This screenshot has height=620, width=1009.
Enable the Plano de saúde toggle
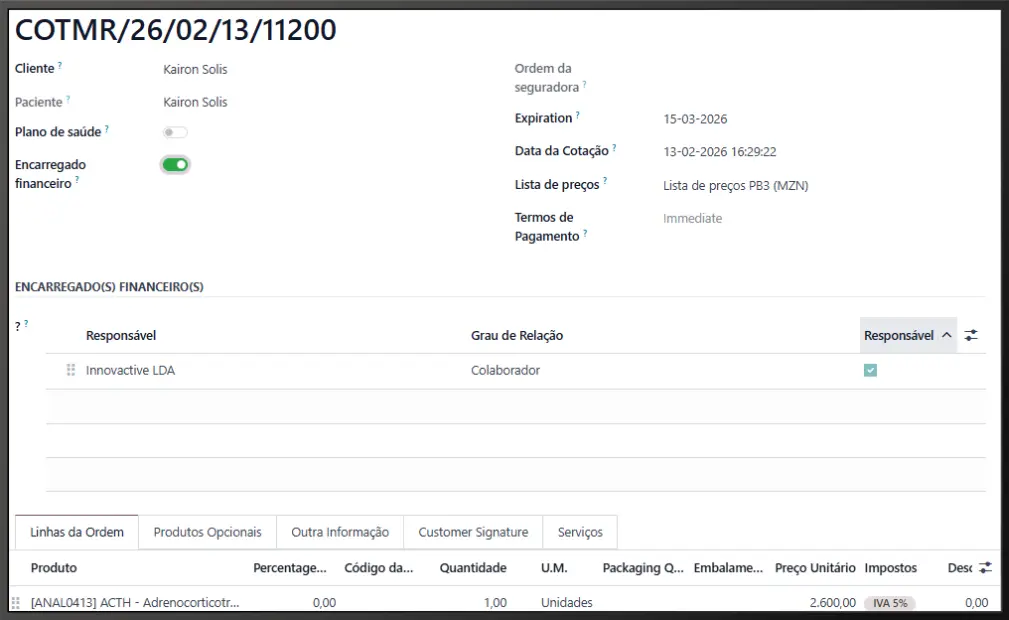tap(175, 132)
